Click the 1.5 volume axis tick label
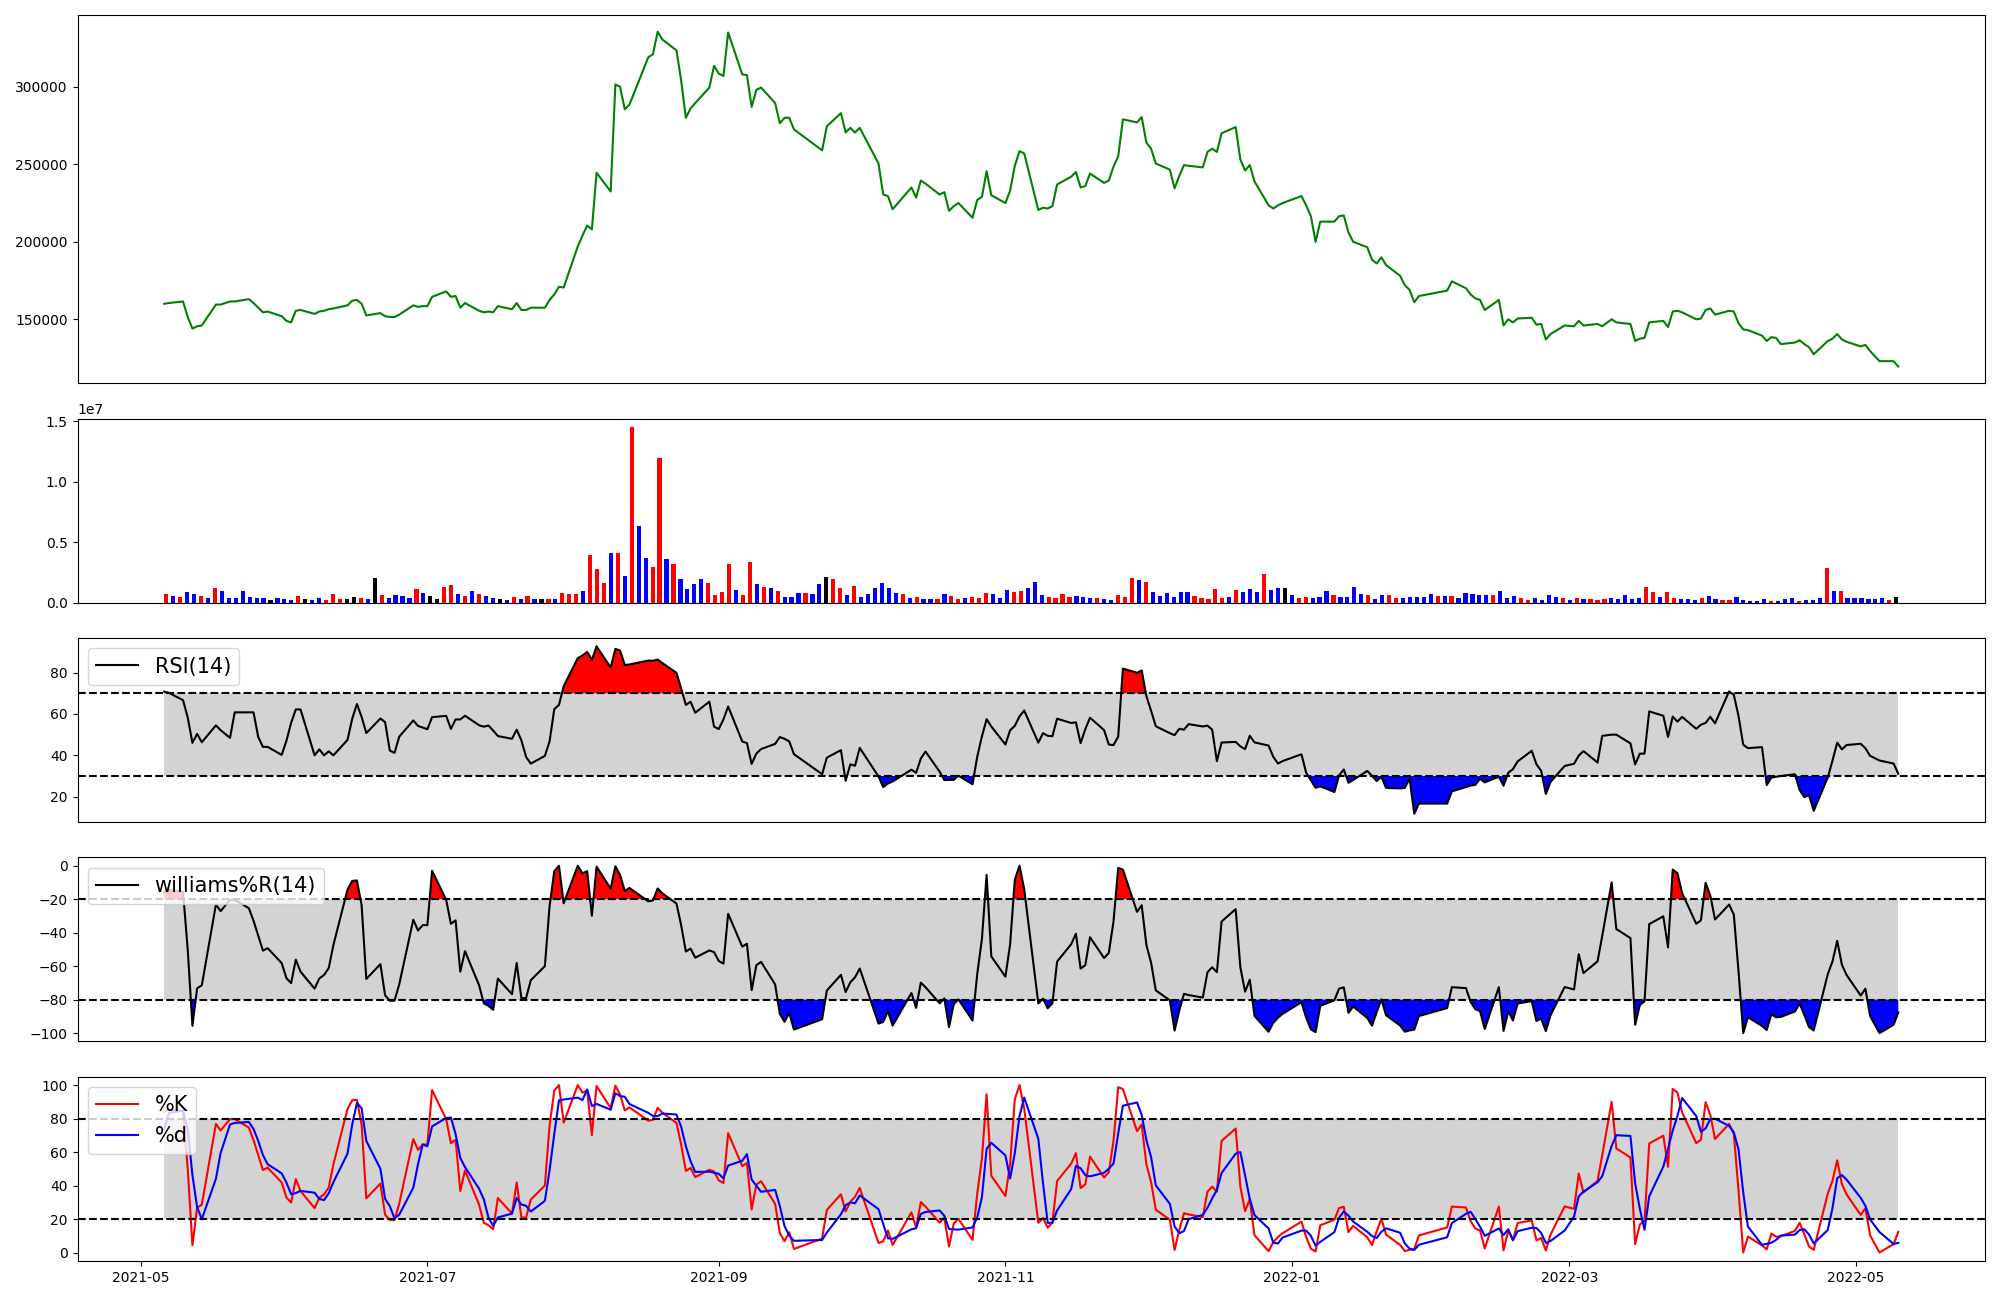Screen dimensions: 2000x1300 [x=57, y=422]
